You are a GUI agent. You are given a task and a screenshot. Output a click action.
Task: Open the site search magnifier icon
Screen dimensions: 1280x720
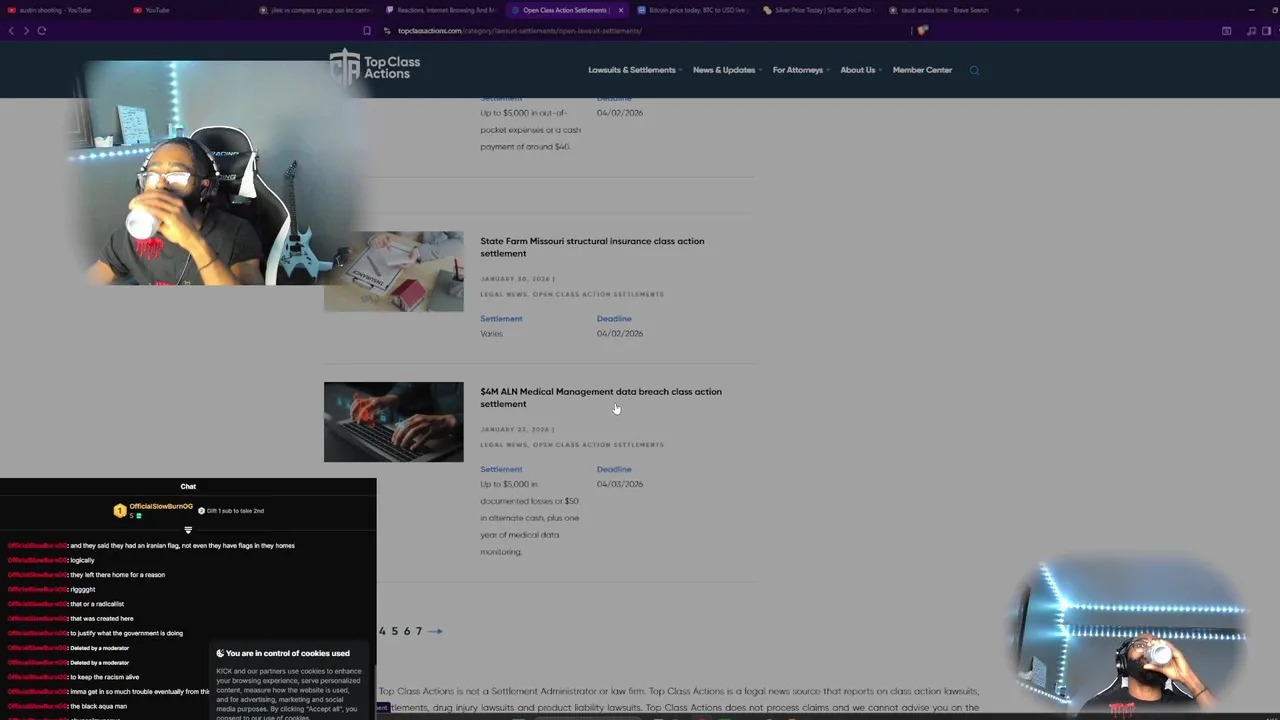[974, 70]
